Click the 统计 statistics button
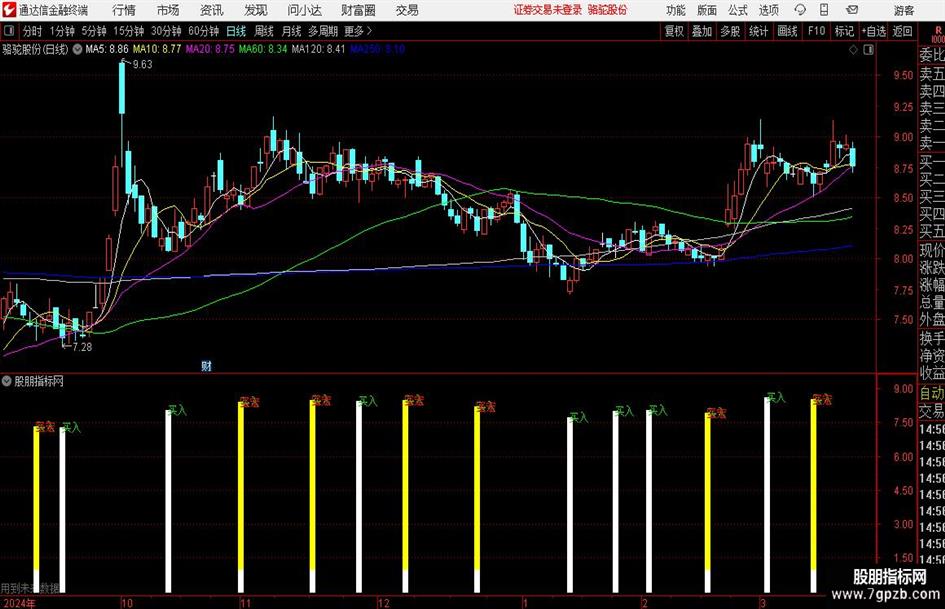The image size is (945, 609). click(759, 31)
